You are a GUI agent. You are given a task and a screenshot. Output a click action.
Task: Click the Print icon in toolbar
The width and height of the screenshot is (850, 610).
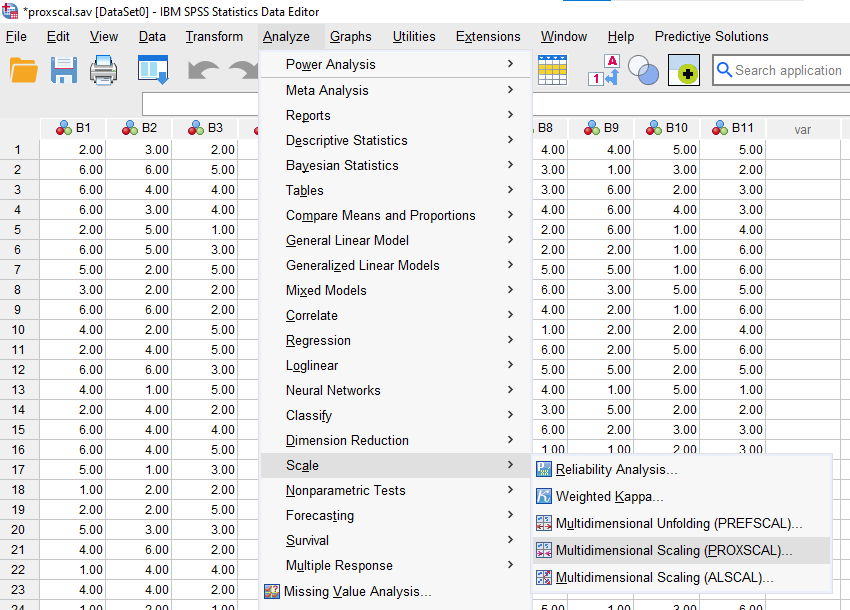[106, 71]
